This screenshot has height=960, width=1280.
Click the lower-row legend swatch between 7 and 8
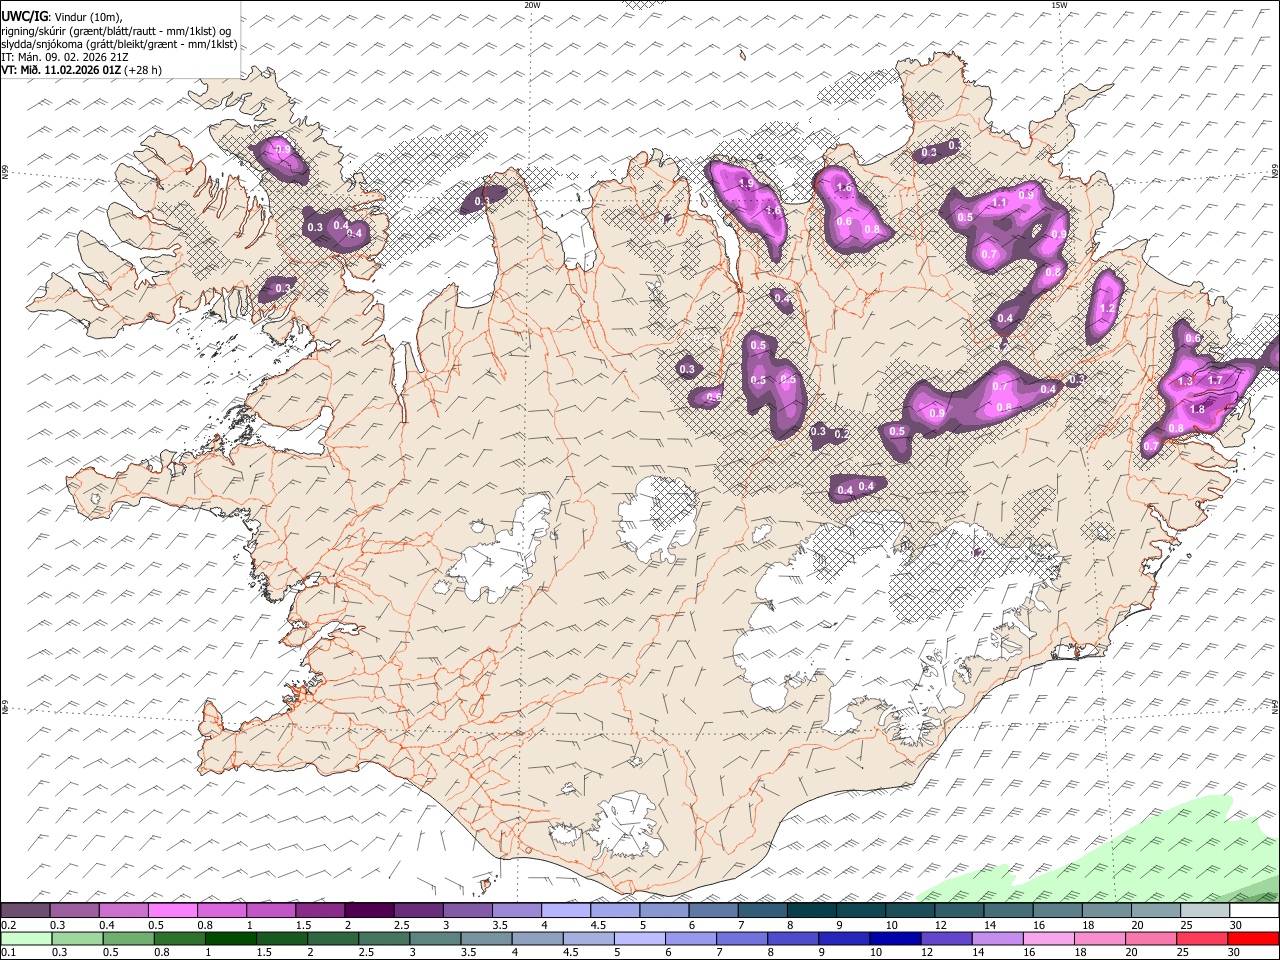pyautogui.click(x=742, y=938)
